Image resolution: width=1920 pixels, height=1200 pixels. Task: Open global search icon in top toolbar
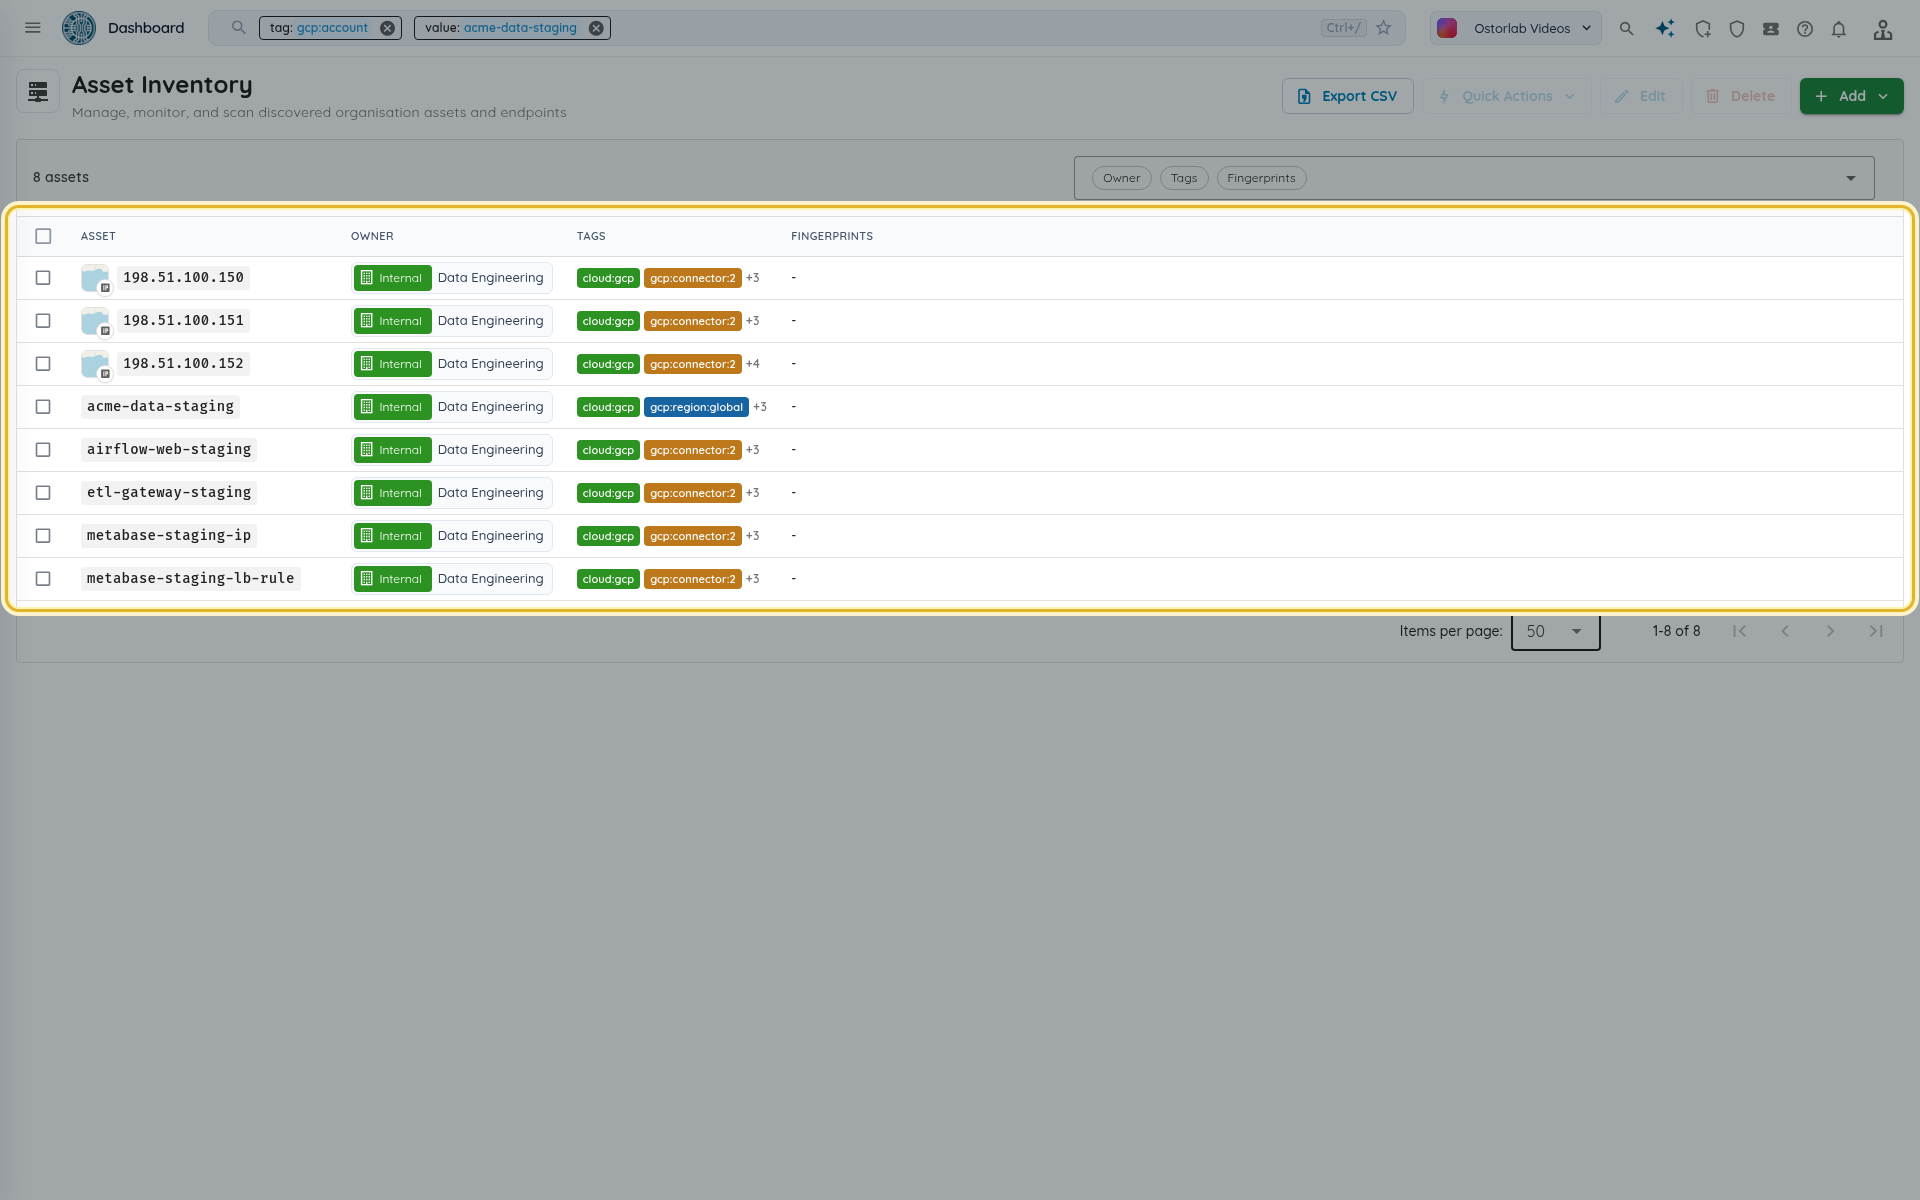[x=1626, y=29]
